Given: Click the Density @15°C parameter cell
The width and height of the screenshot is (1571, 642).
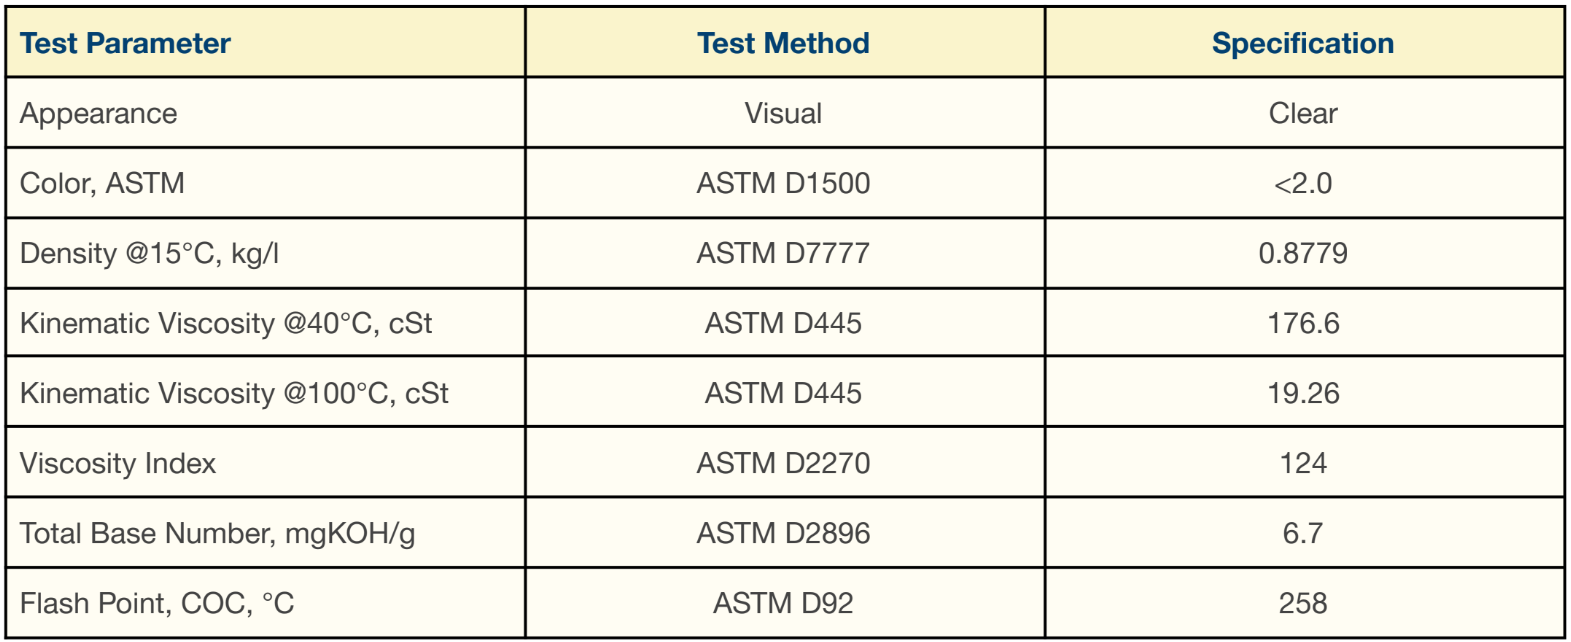Looking at the screenshot, I should tap(149, 254).
